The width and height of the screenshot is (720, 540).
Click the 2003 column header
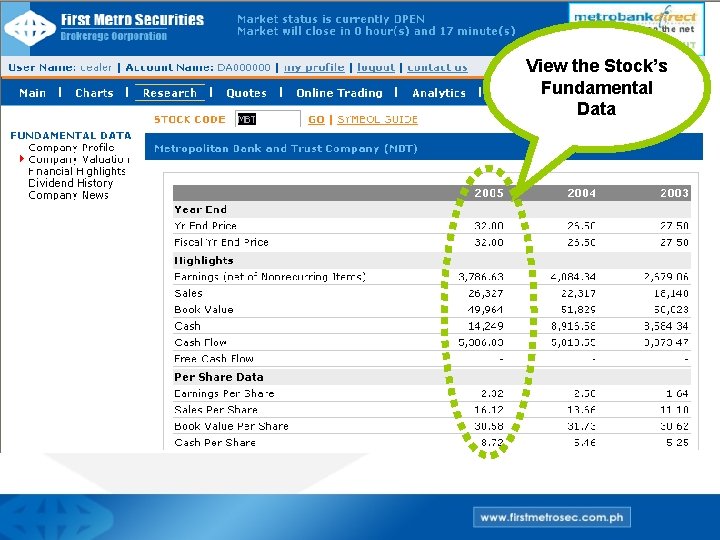pos(674,193)
